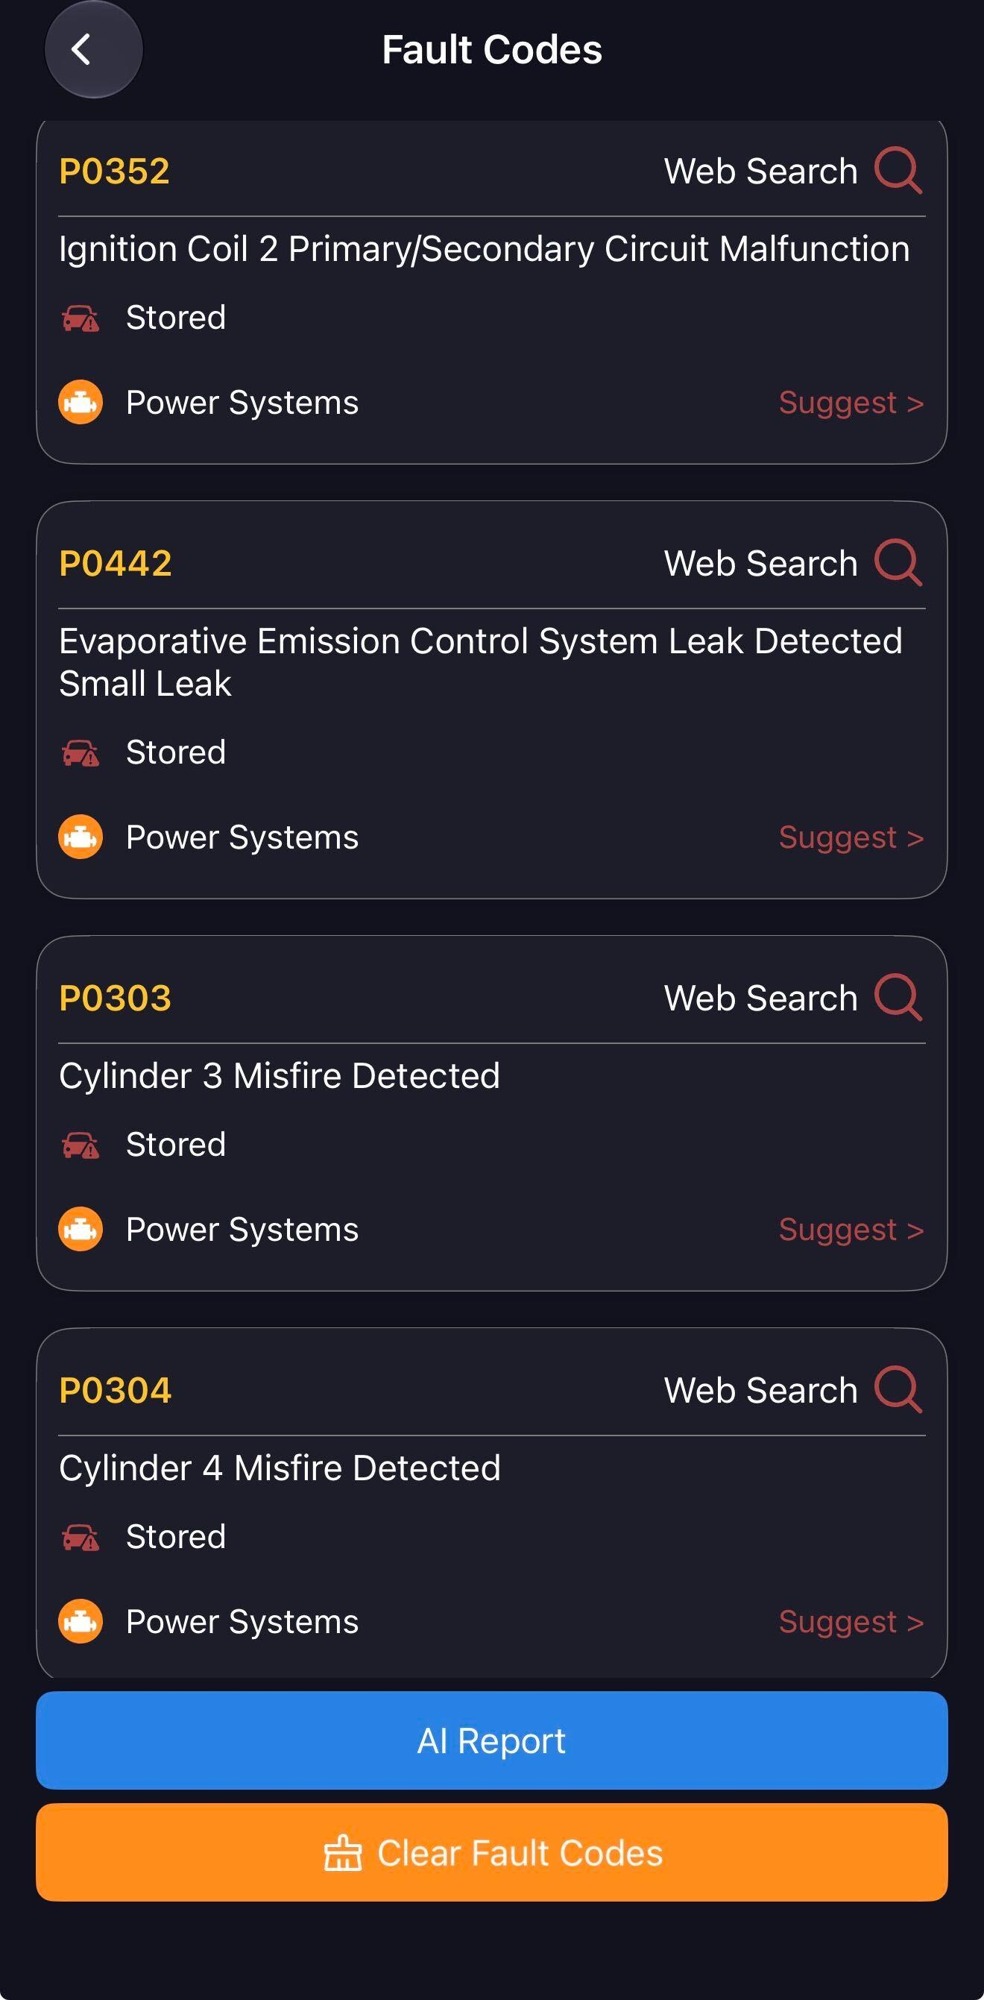The image size is (984, 2000).
Task: Open Suggest for Cylinder 4 Misfire
Action: point(851,1621)
